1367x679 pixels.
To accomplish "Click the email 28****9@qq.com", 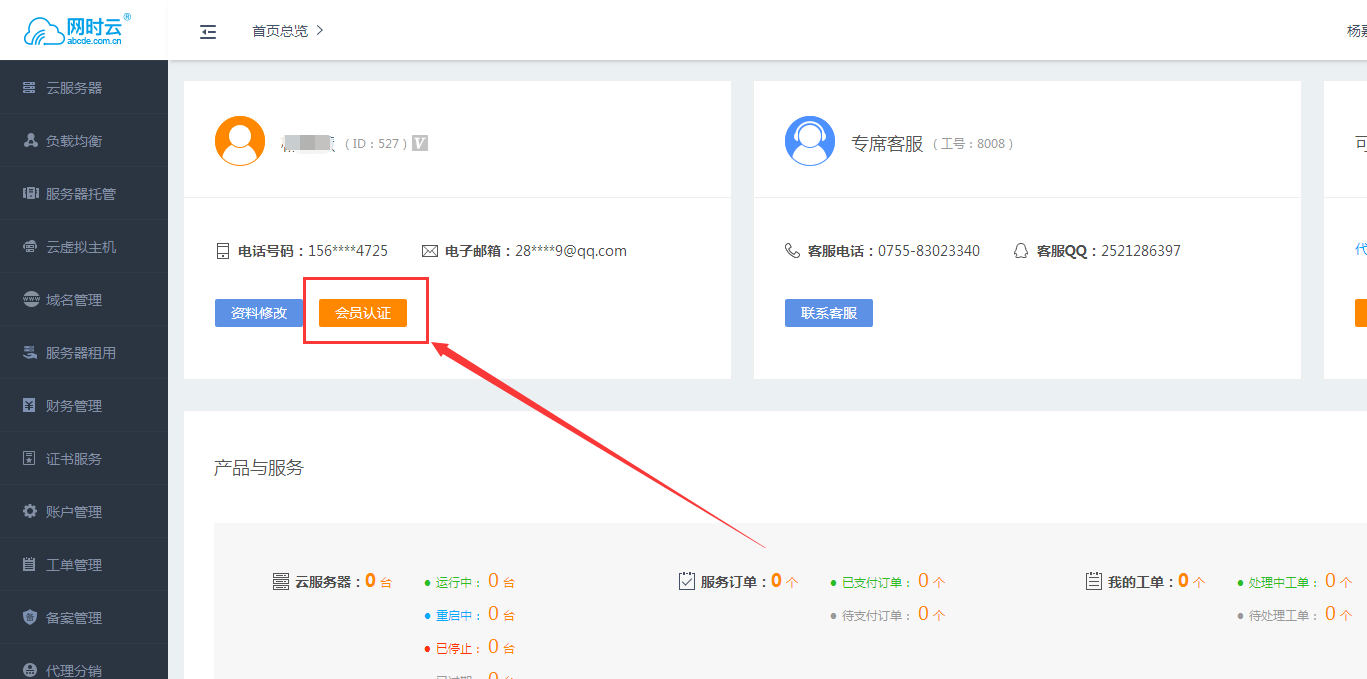I will click(571, 251).
